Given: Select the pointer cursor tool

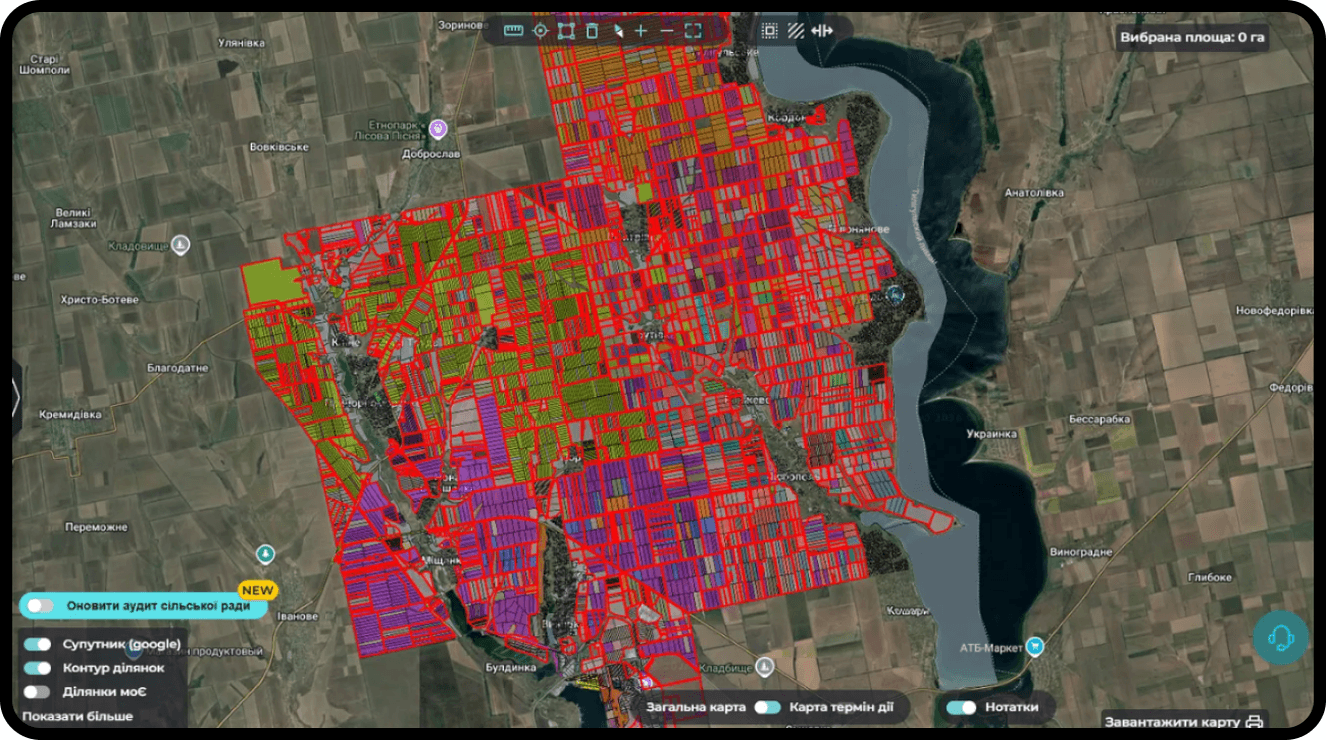Looking at the screenshot, I should pyautogui.click(x=617, y=30).
